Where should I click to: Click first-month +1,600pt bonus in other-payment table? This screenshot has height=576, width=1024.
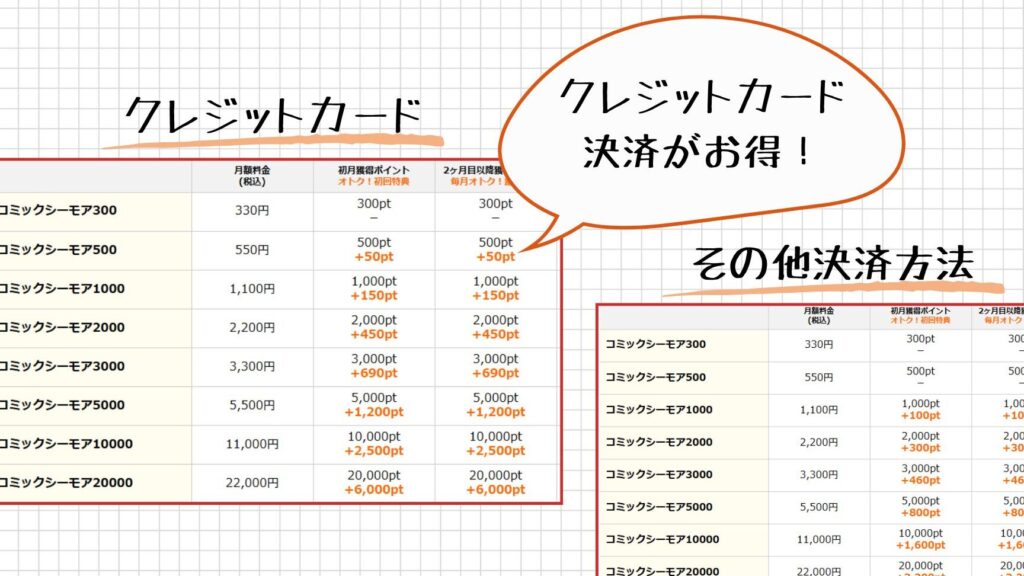tap(920, 547)
